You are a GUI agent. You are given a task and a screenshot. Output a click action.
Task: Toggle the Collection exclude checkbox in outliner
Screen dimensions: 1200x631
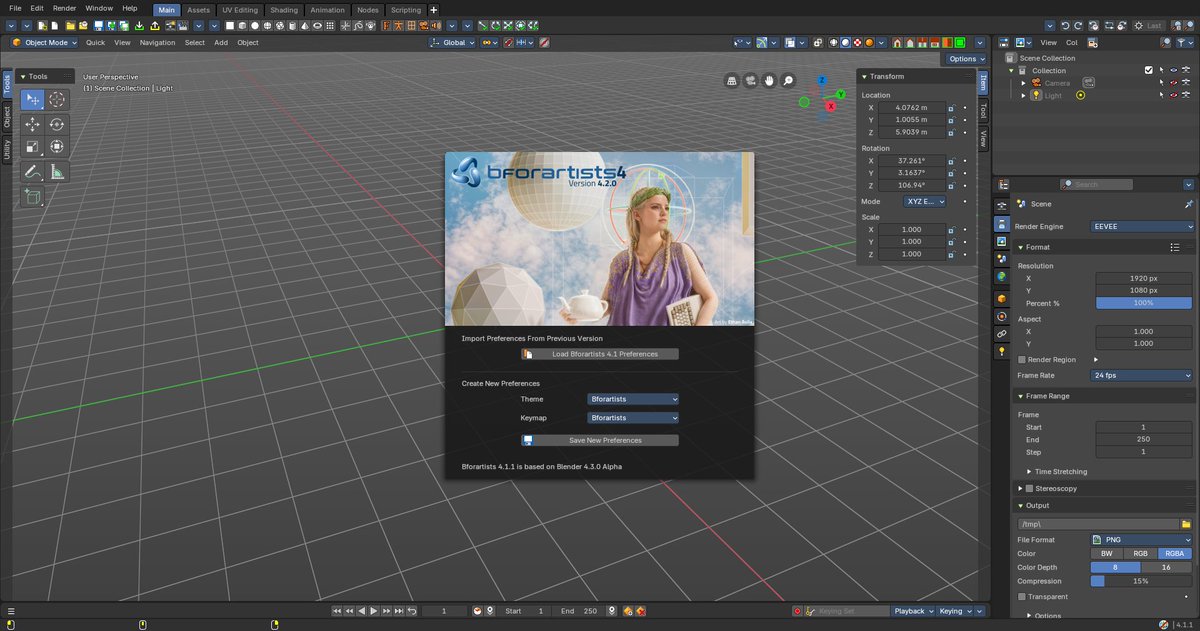coord(1149,71)
